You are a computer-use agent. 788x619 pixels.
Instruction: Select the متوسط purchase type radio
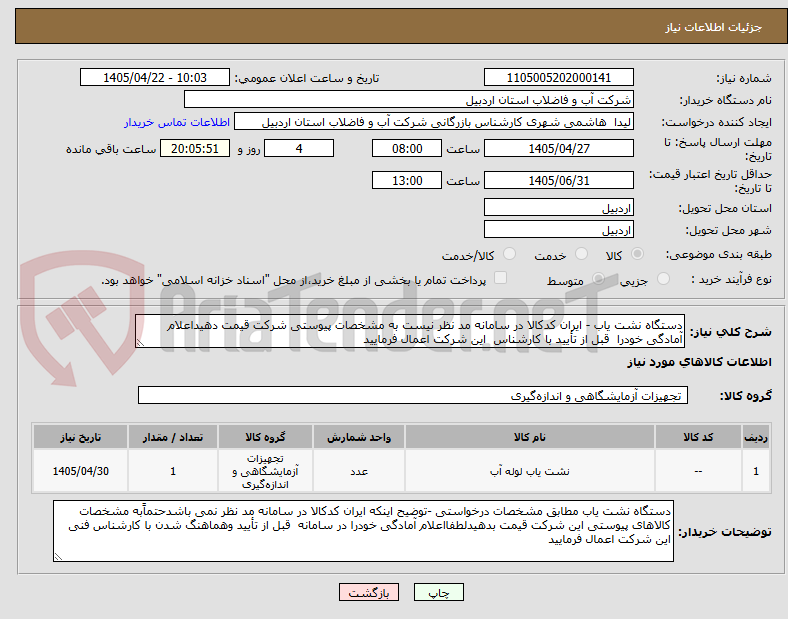598,279
